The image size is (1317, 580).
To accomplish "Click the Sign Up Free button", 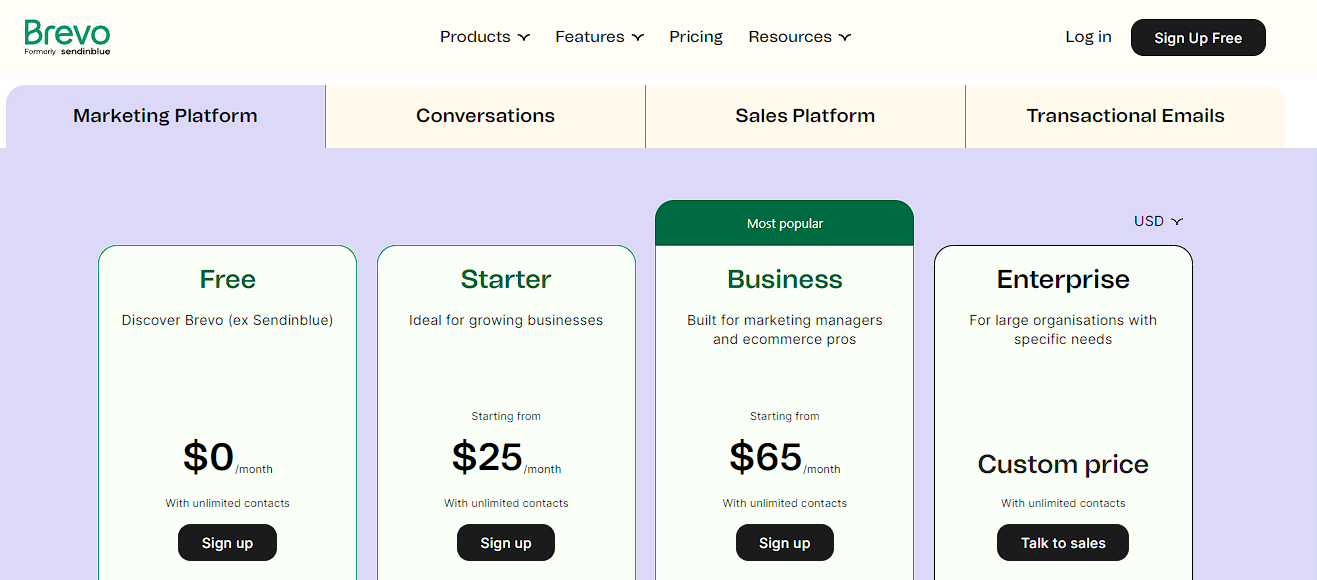I will 1198,38.
